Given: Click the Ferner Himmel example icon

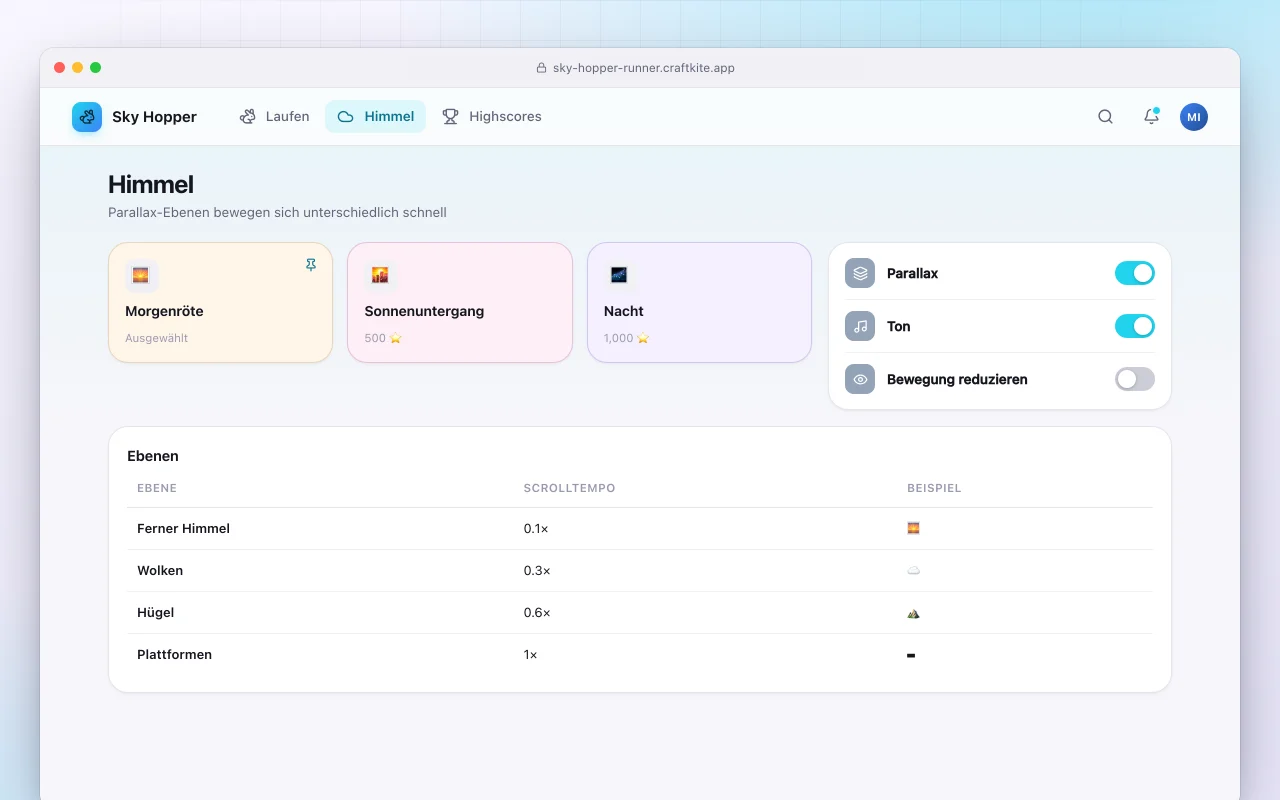Looking at the screenshot, I should click(x=913, y=528).
